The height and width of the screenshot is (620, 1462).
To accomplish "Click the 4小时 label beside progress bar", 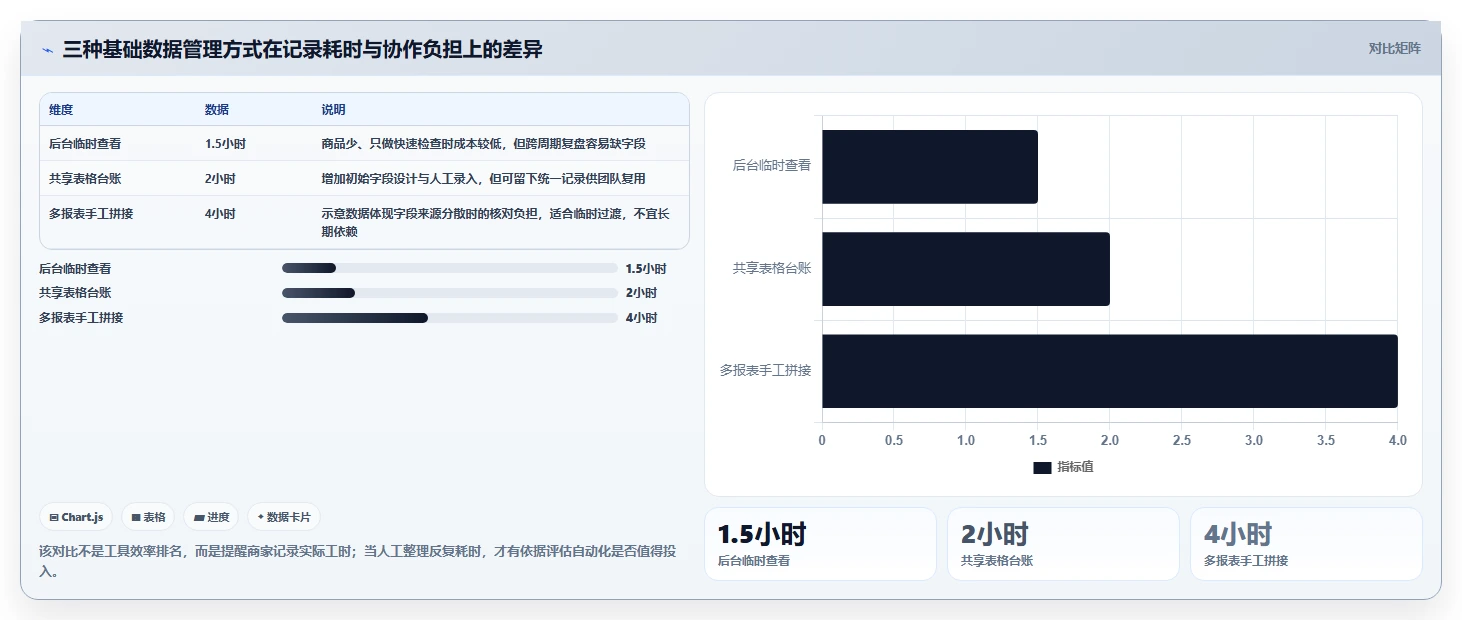I will [641, 318].
